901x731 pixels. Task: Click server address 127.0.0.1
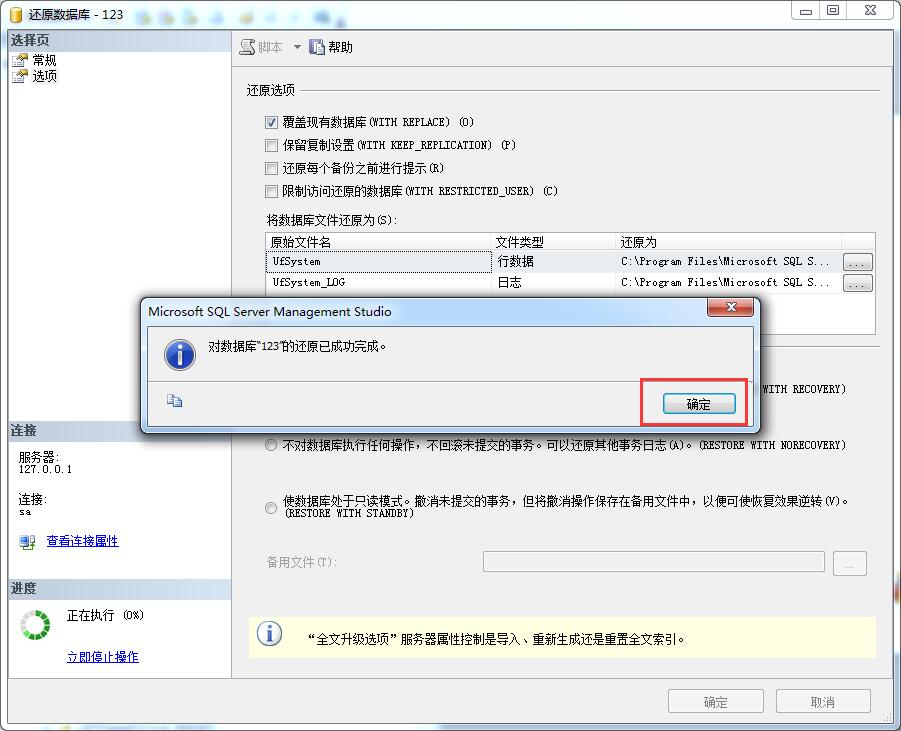[x=45, y=470]
